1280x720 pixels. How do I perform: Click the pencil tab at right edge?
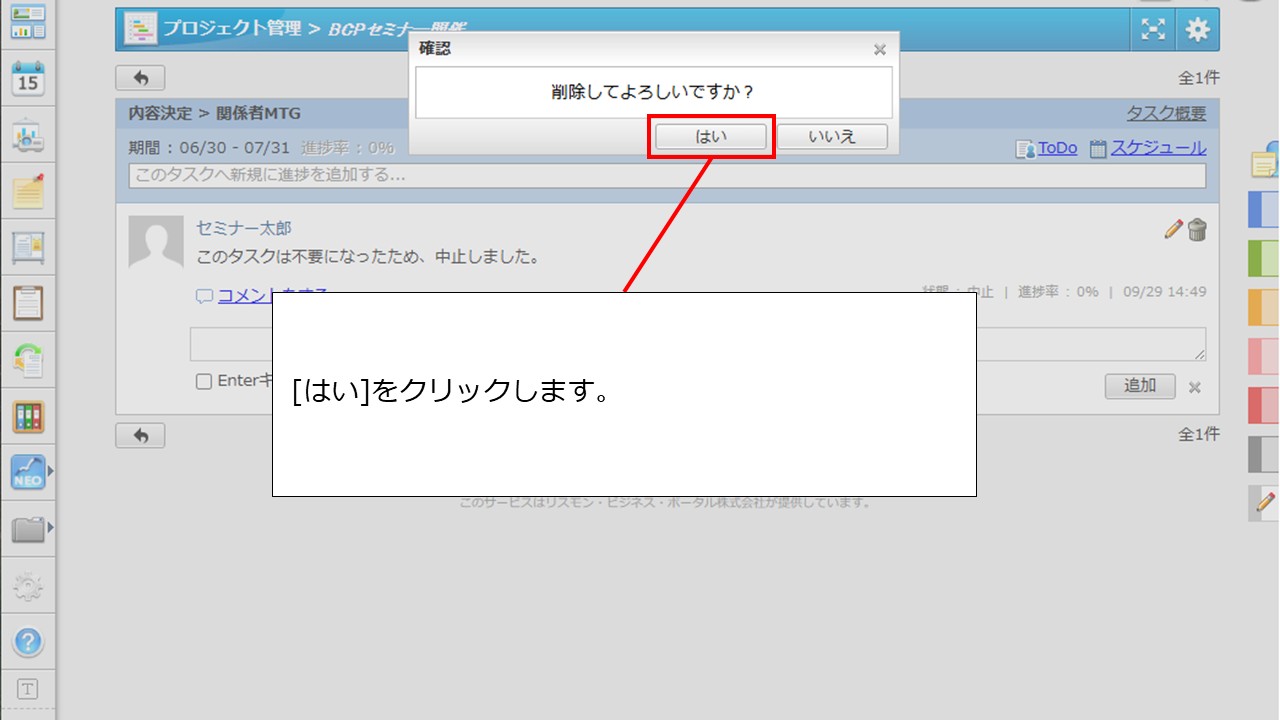coord(1265,502)
